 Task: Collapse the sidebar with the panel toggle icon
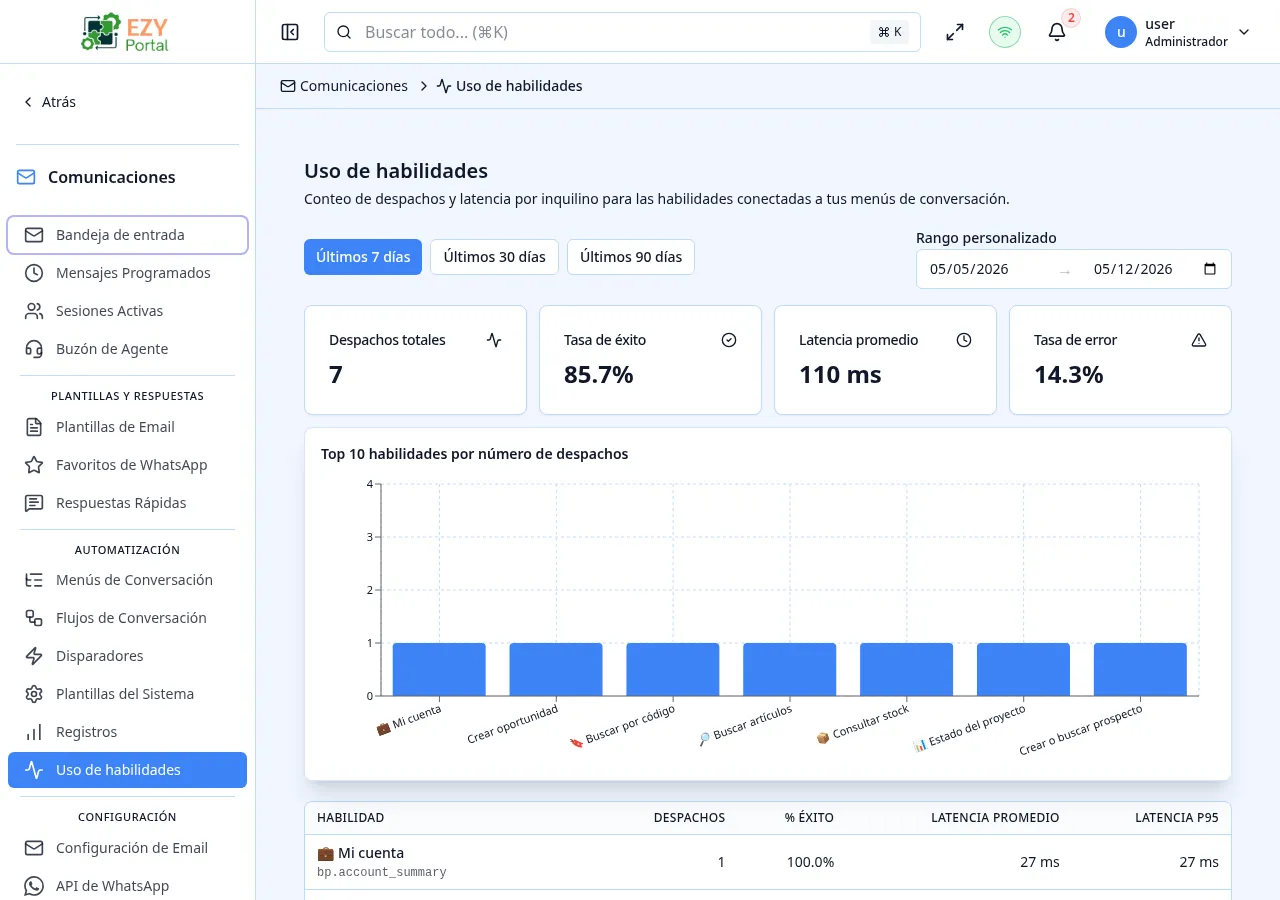[290, 32]
